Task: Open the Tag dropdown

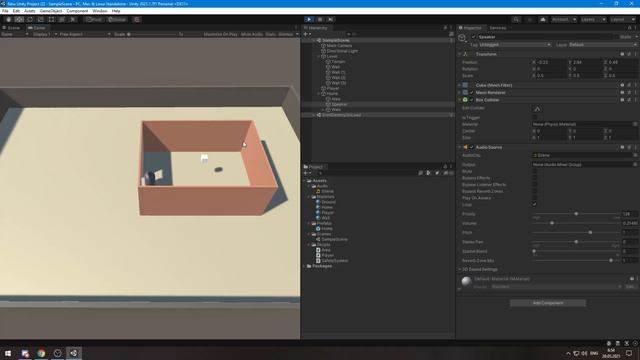Action: coord(515,44)
